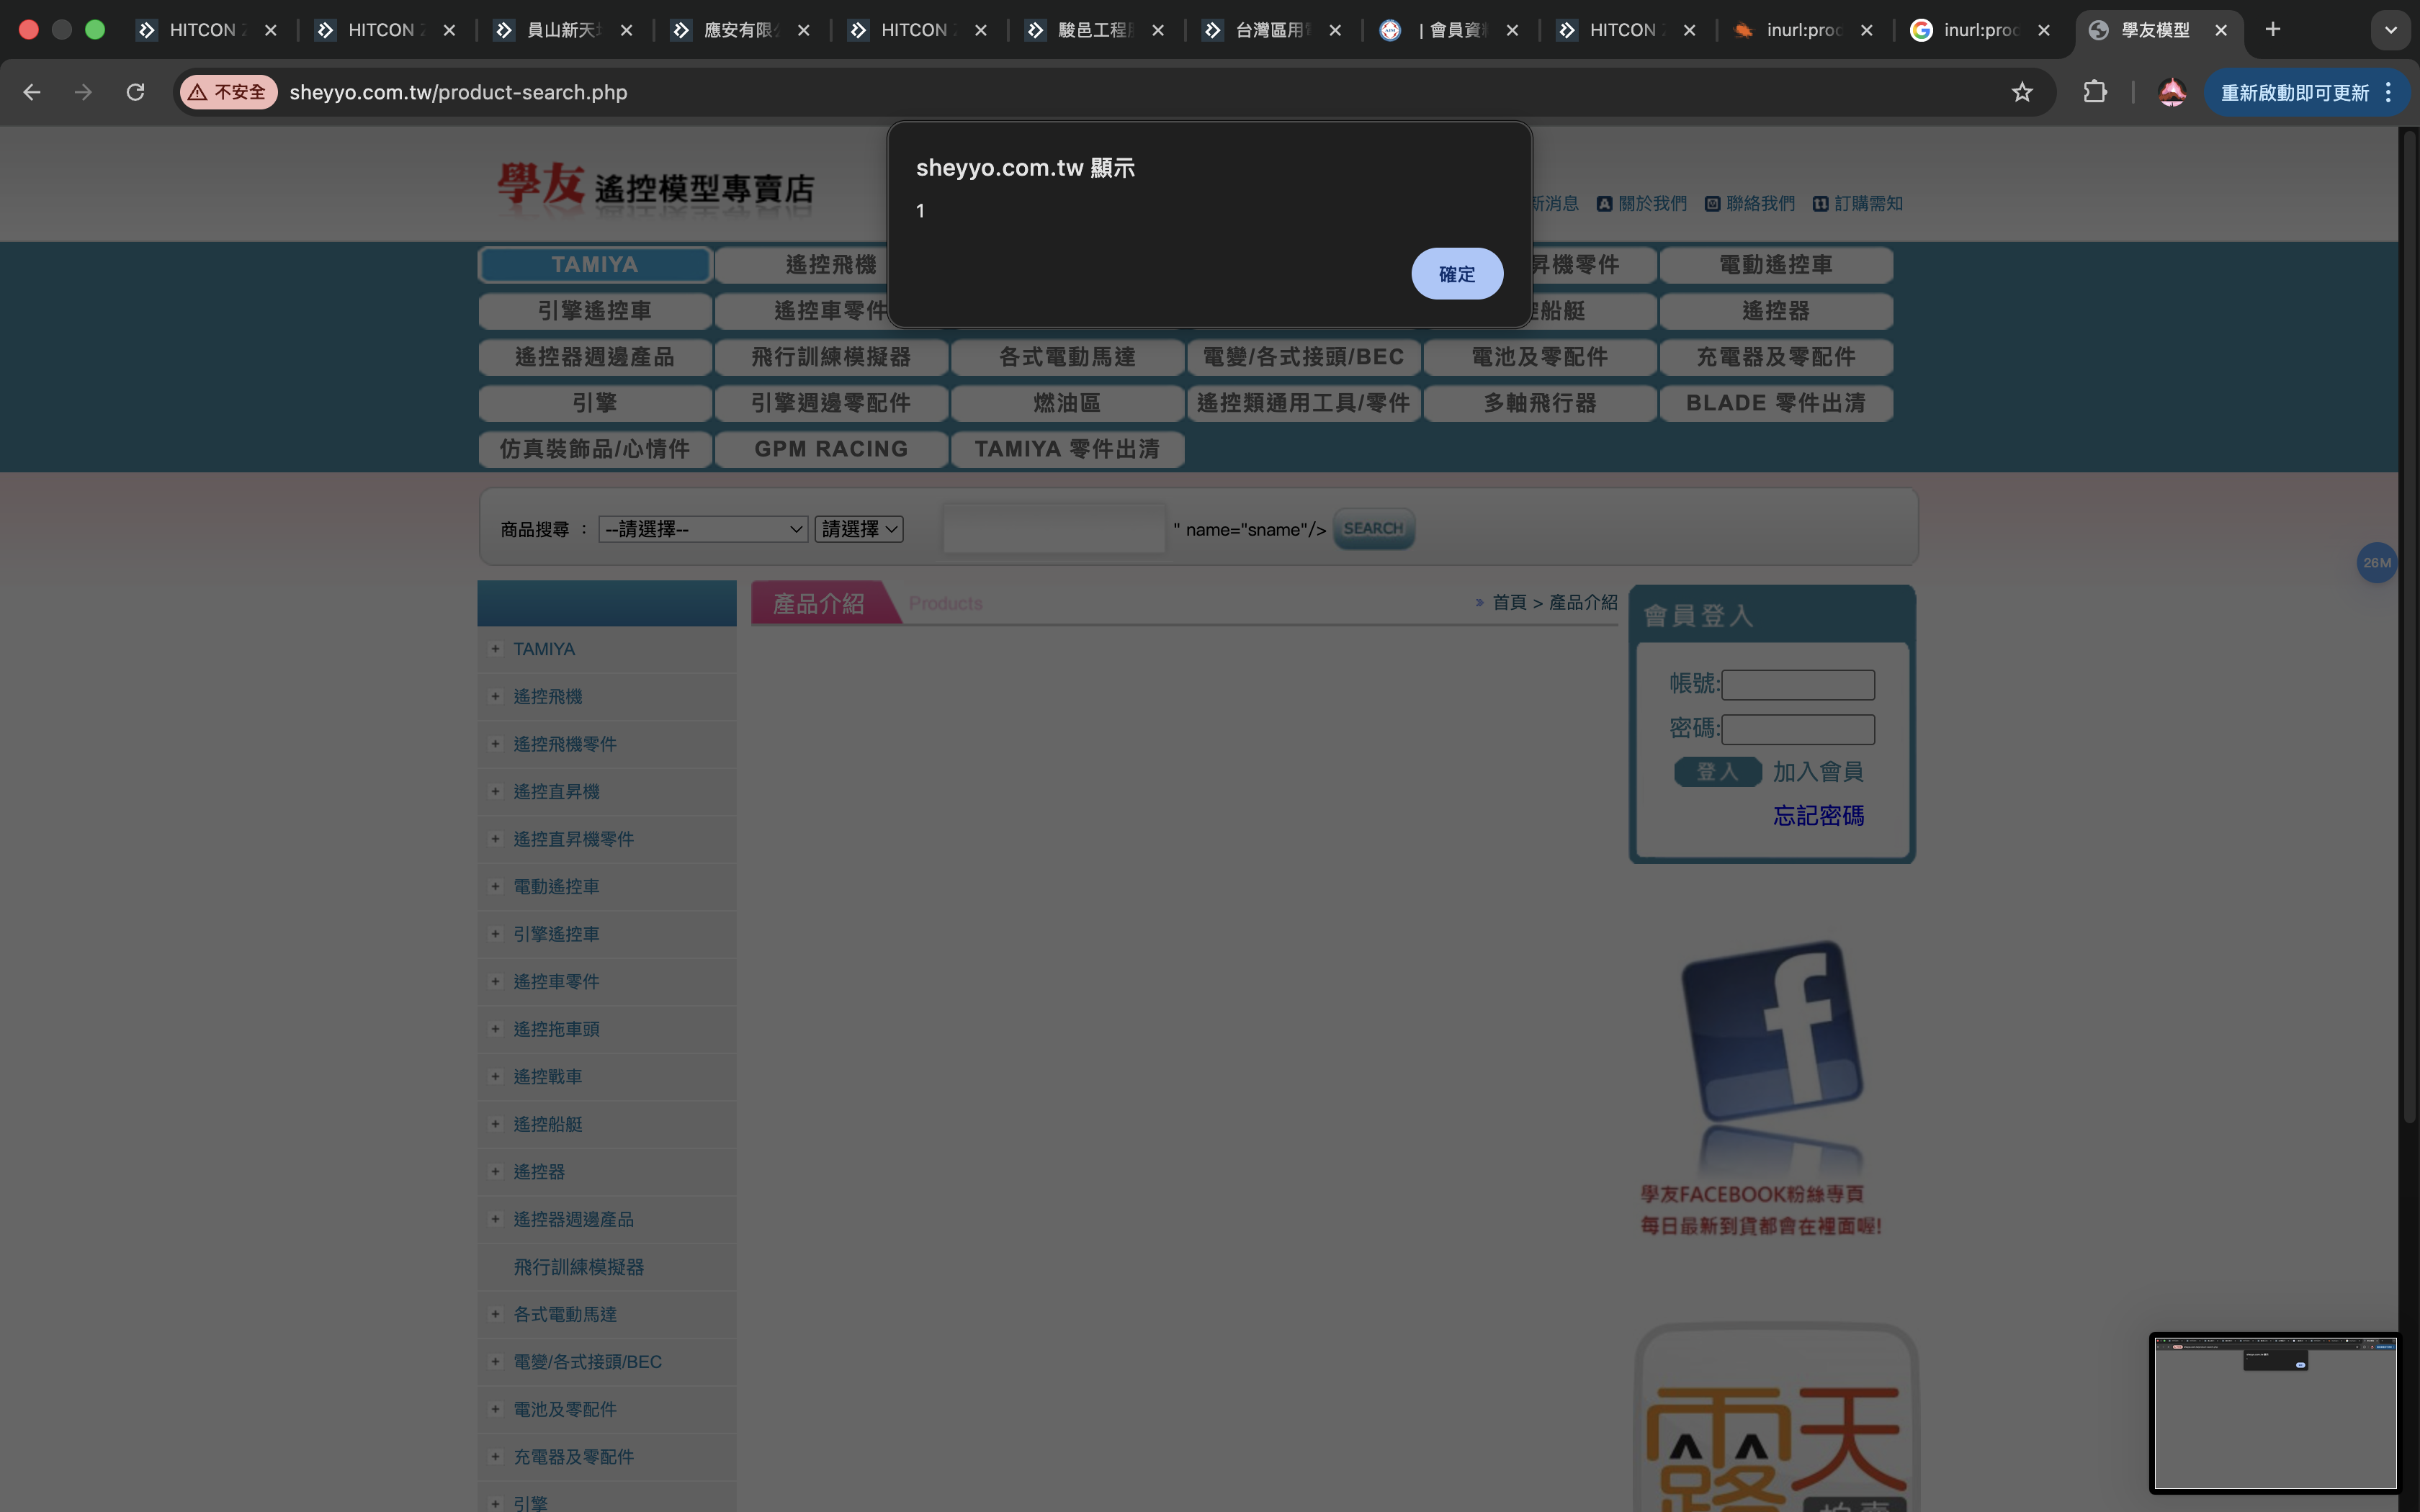The width and height of the screenshot is (2420, 1512).
Task: Open the extensions puzzle icon
Action: click(2094, 92)
